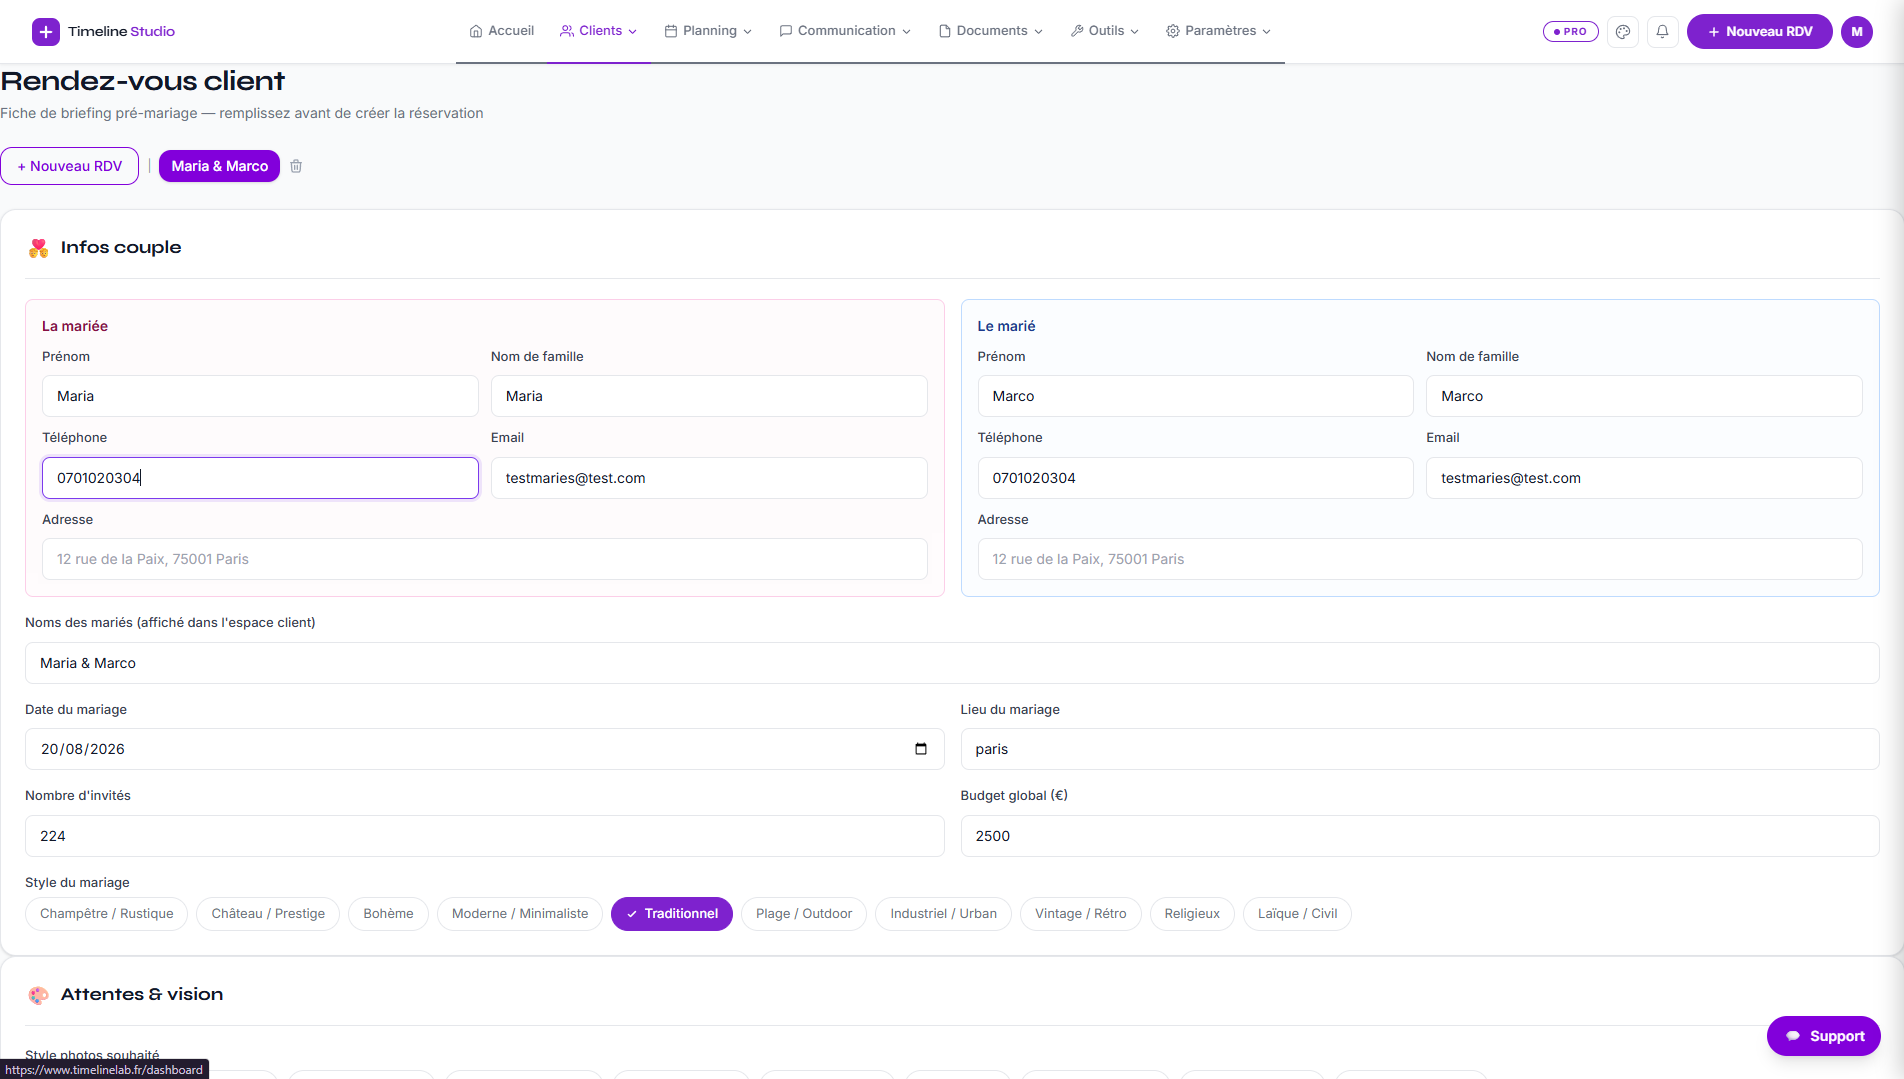Screen dimensions: 1904x1079
Task: Click the user avatar M
Action: click(1857, 31)
